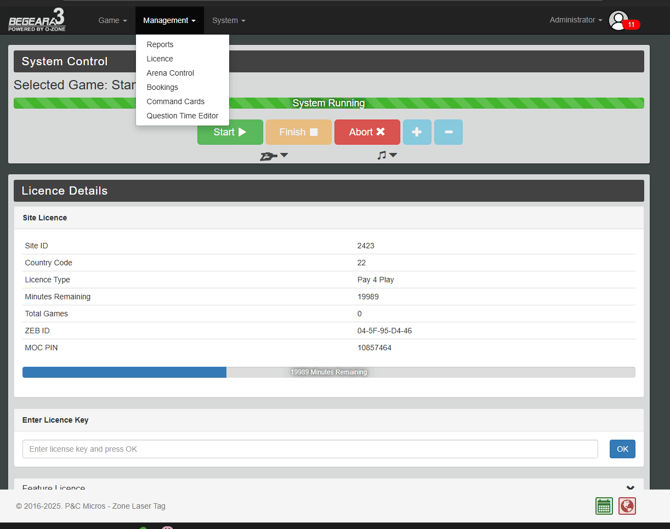The image size is (670, 529).
Task: Select MOC PIN value 10857464
Action: click(374, 348)
